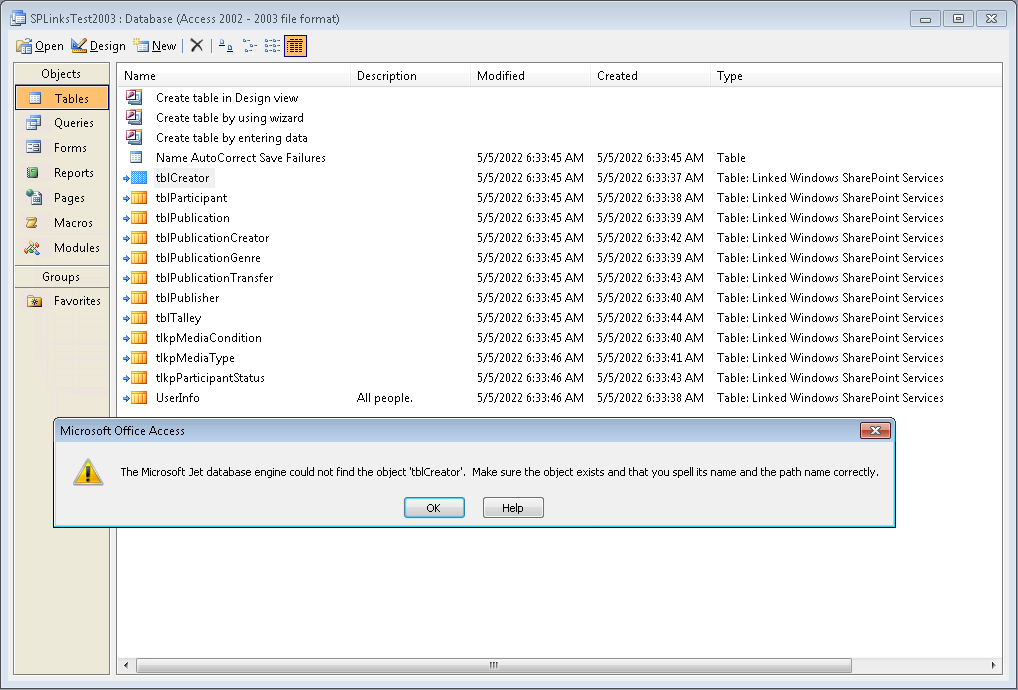Click the Create table by using wizard icon
Image resolution: width=1018 pixels, height=690 pixels.
(134, 117)
